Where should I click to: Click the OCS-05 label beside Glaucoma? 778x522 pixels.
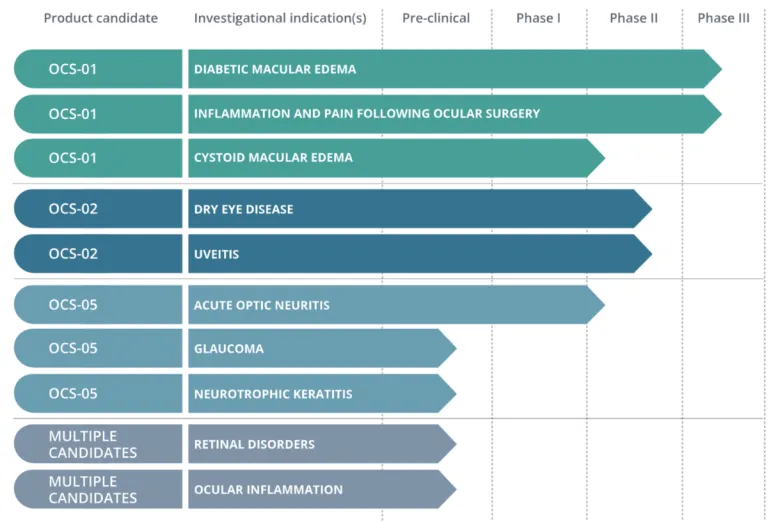97,349
